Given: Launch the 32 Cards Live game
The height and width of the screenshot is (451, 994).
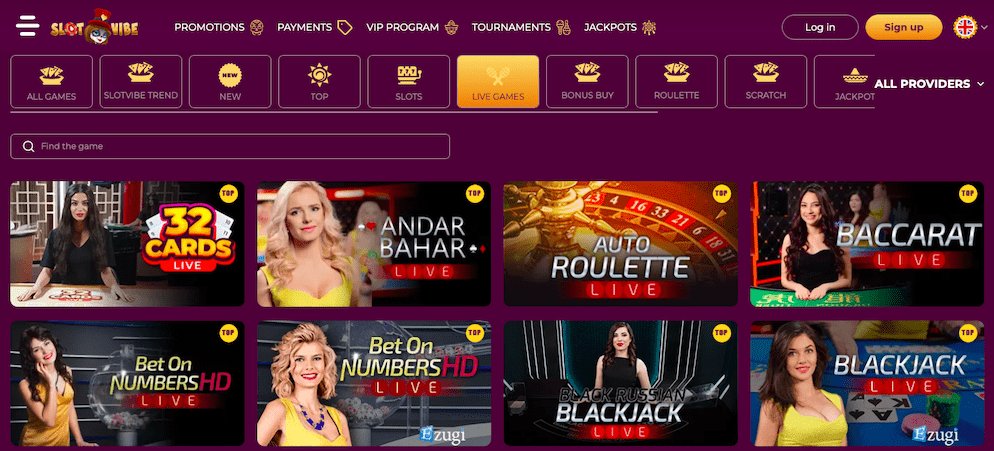Looking at the screenshot, I should (x=127, y=244).
